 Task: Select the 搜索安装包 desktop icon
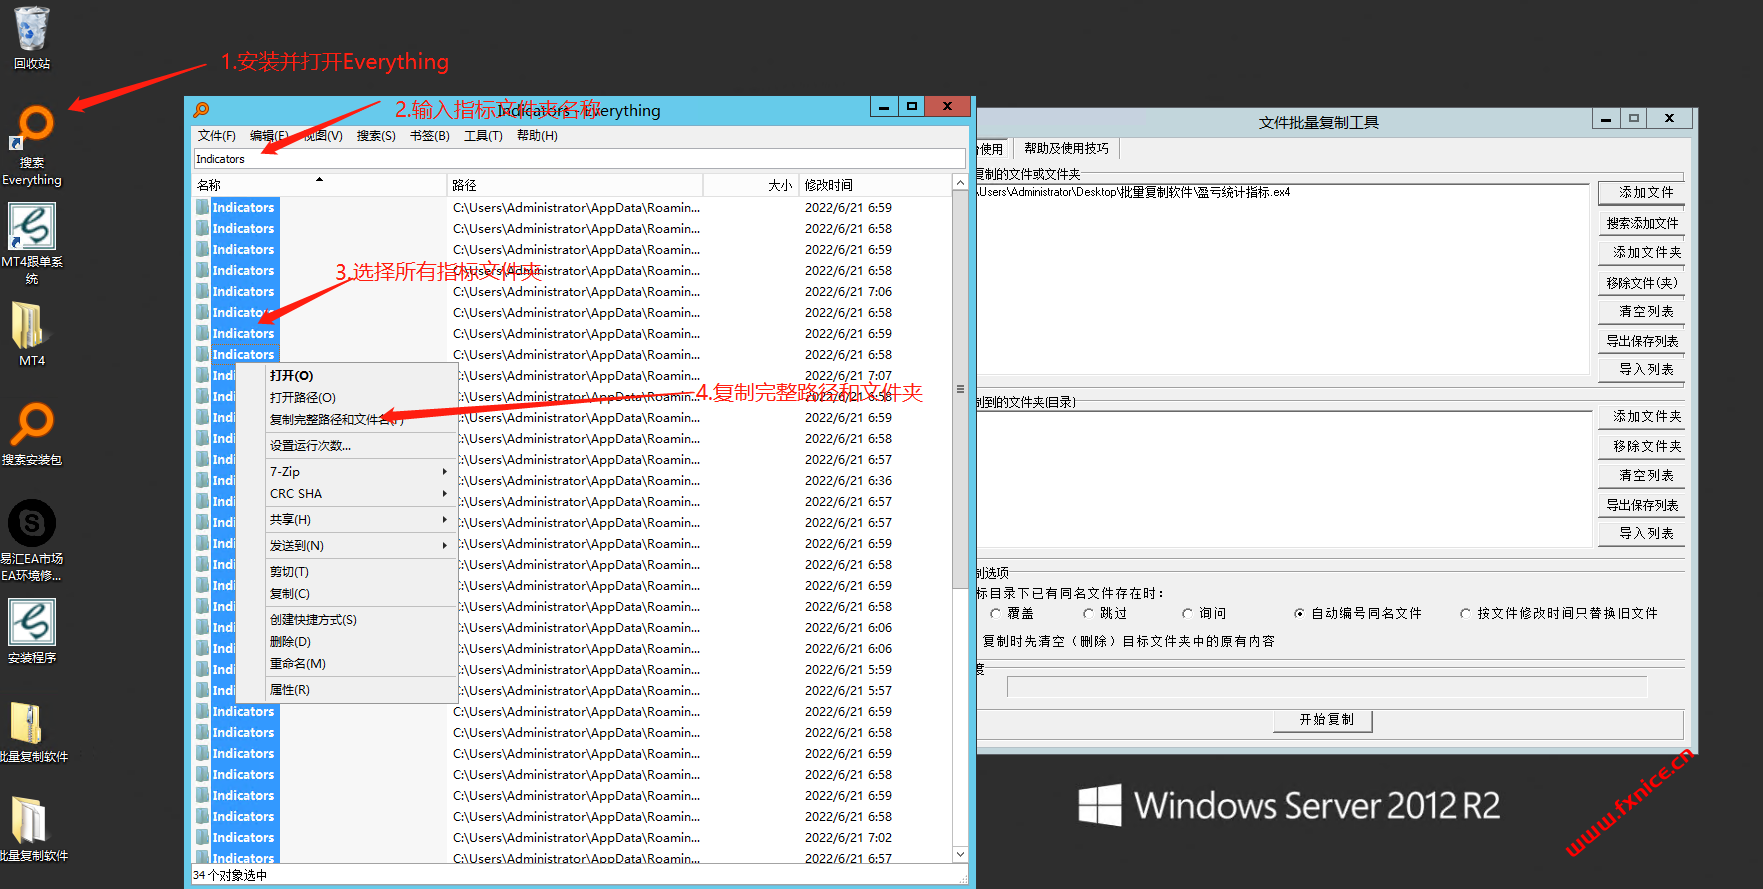tap(32, 433)
